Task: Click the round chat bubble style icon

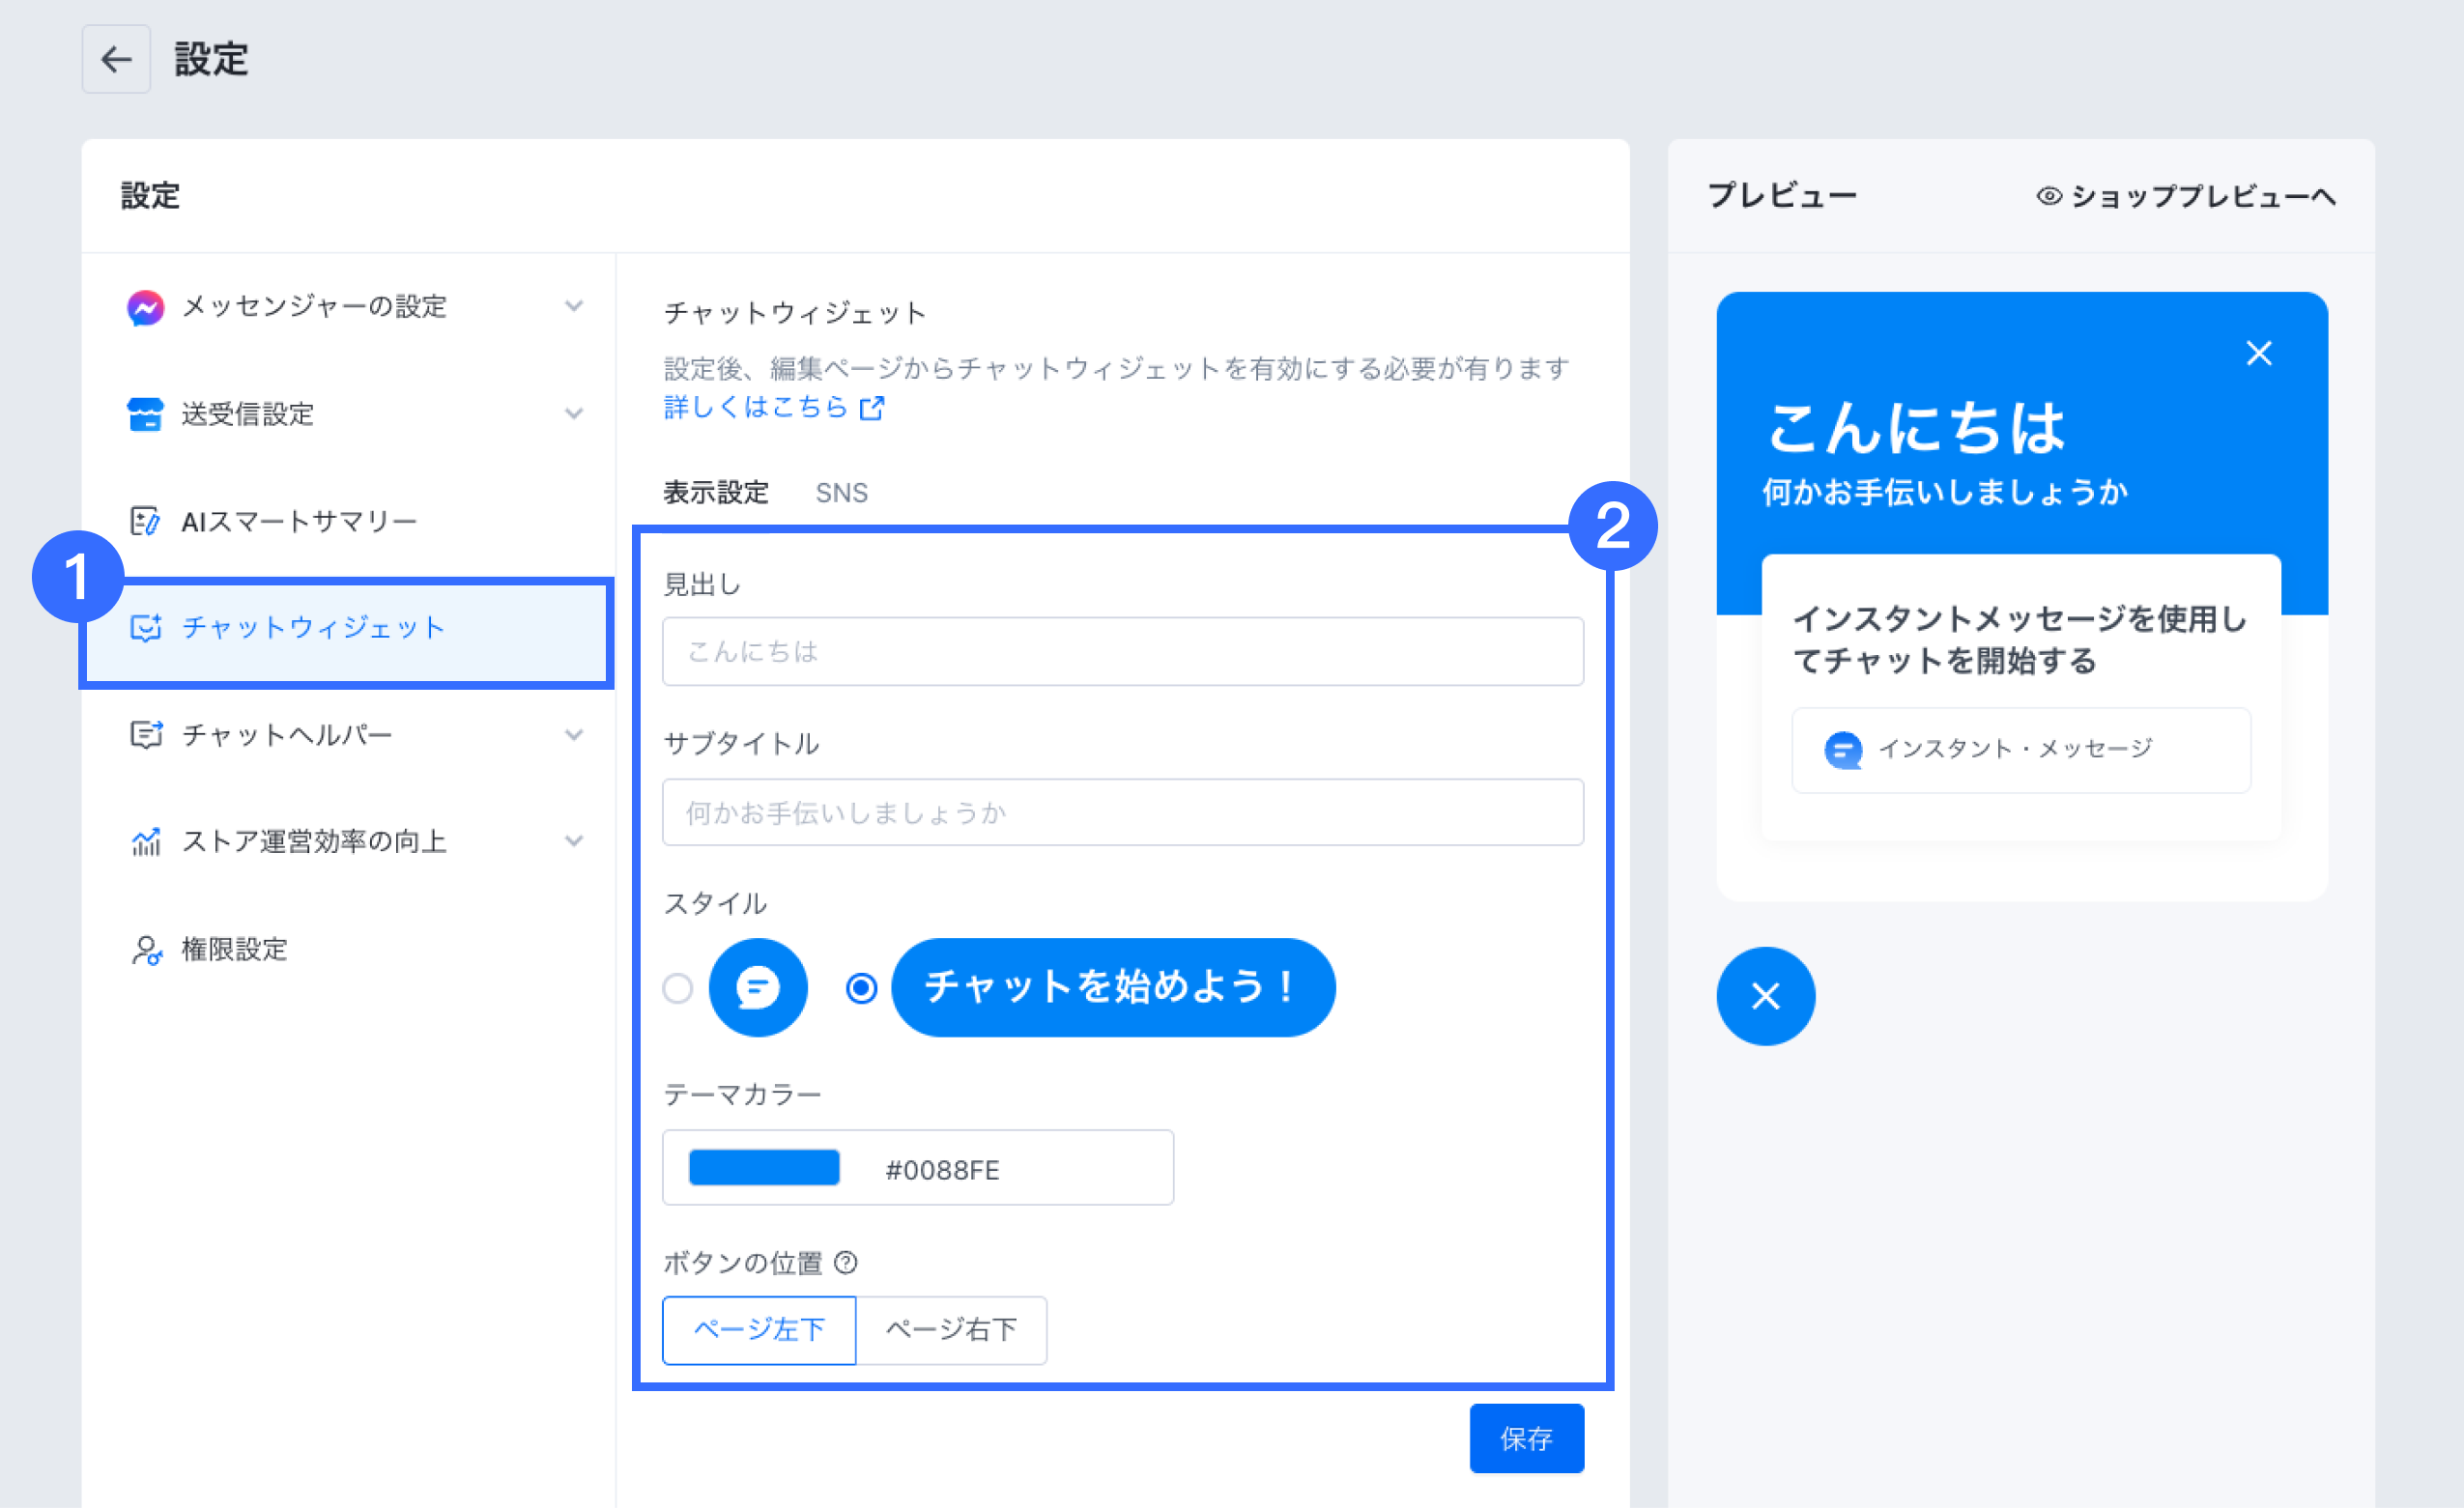Action: 758,987
